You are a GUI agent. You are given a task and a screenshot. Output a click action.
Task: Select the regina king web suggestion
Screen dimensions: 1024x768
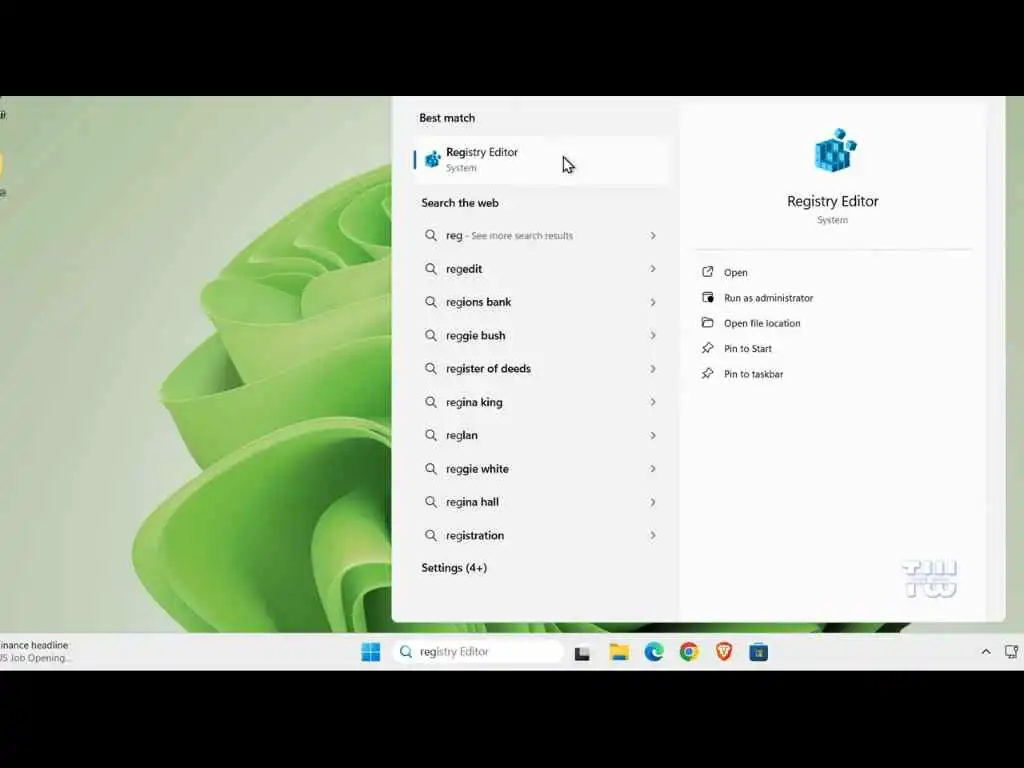pyautogui.click(x=541, y=402)
